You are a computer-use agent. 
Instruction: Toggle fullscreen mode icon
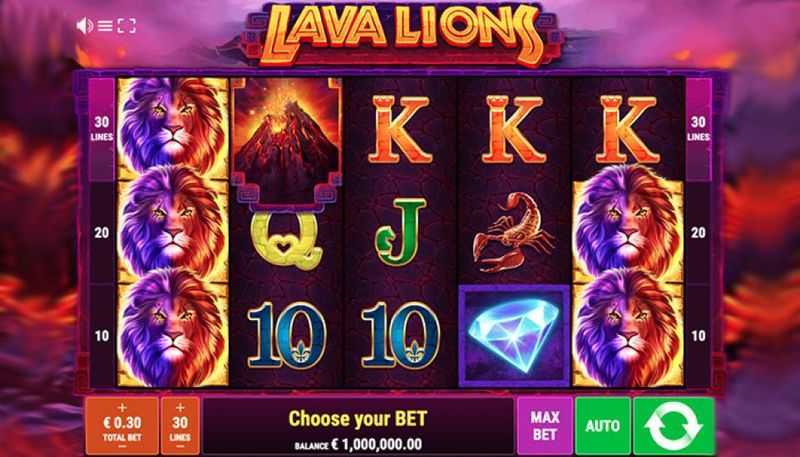pyautogui.click(x=127, y=26)
